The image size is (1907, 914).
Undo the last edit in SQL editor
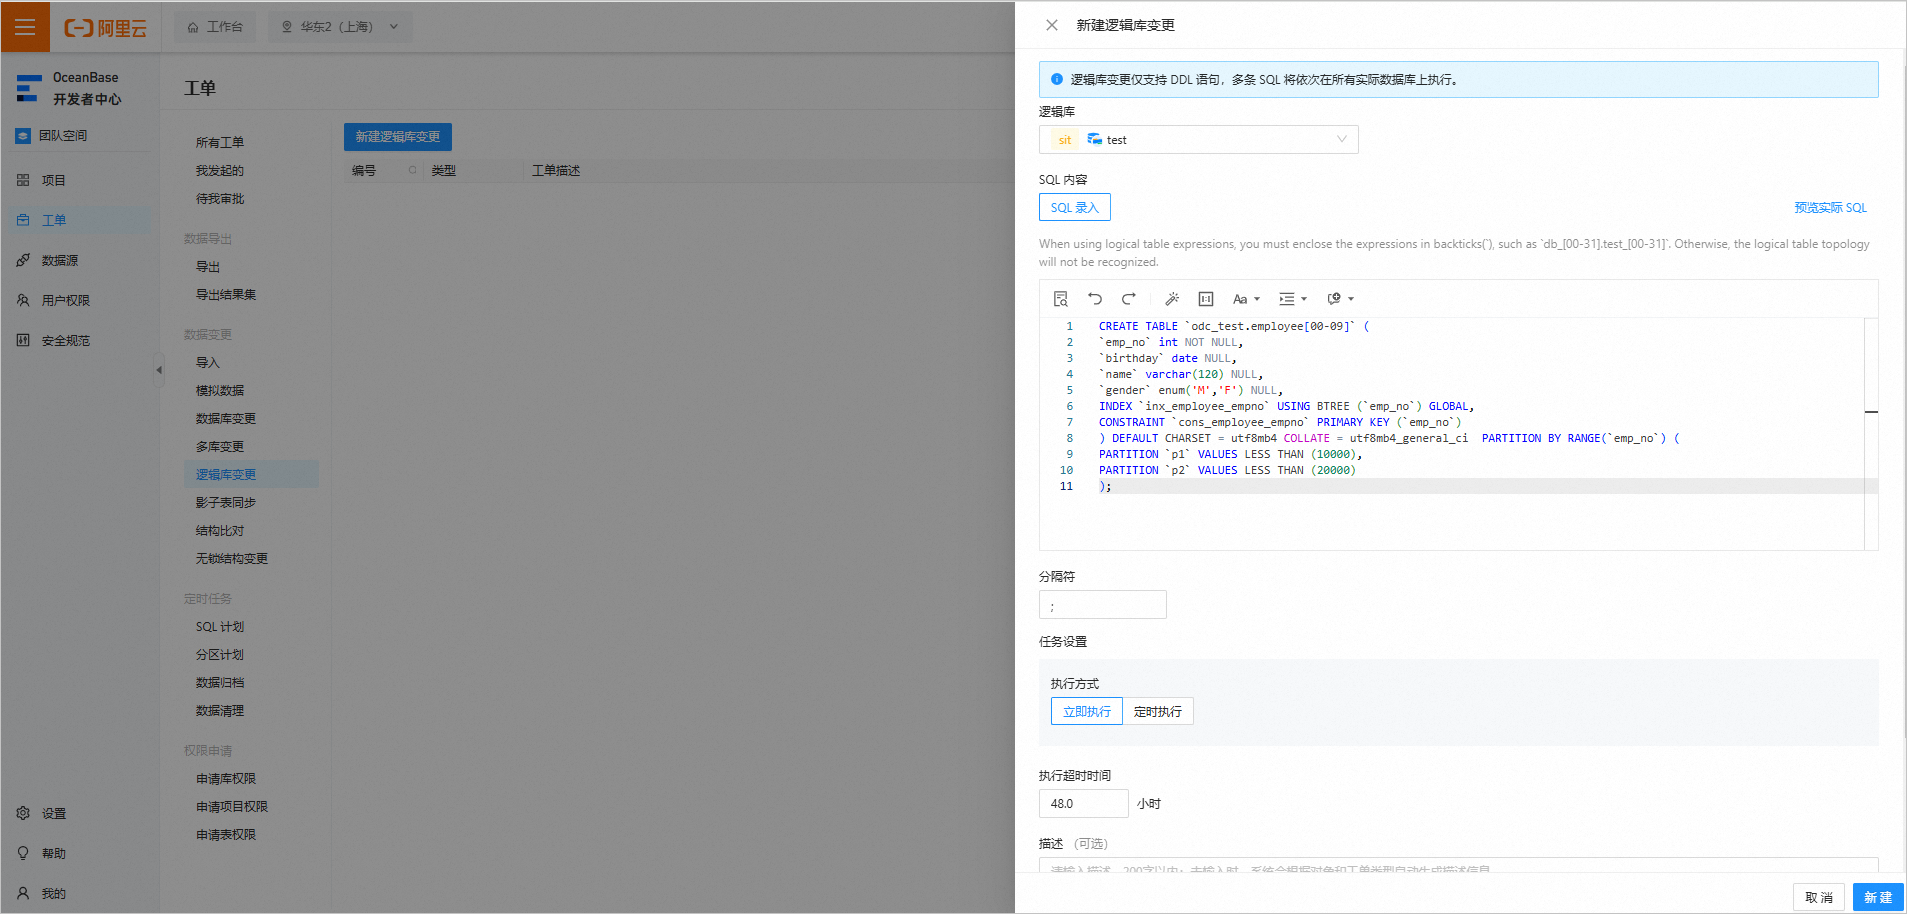[x=1095, y=299]
